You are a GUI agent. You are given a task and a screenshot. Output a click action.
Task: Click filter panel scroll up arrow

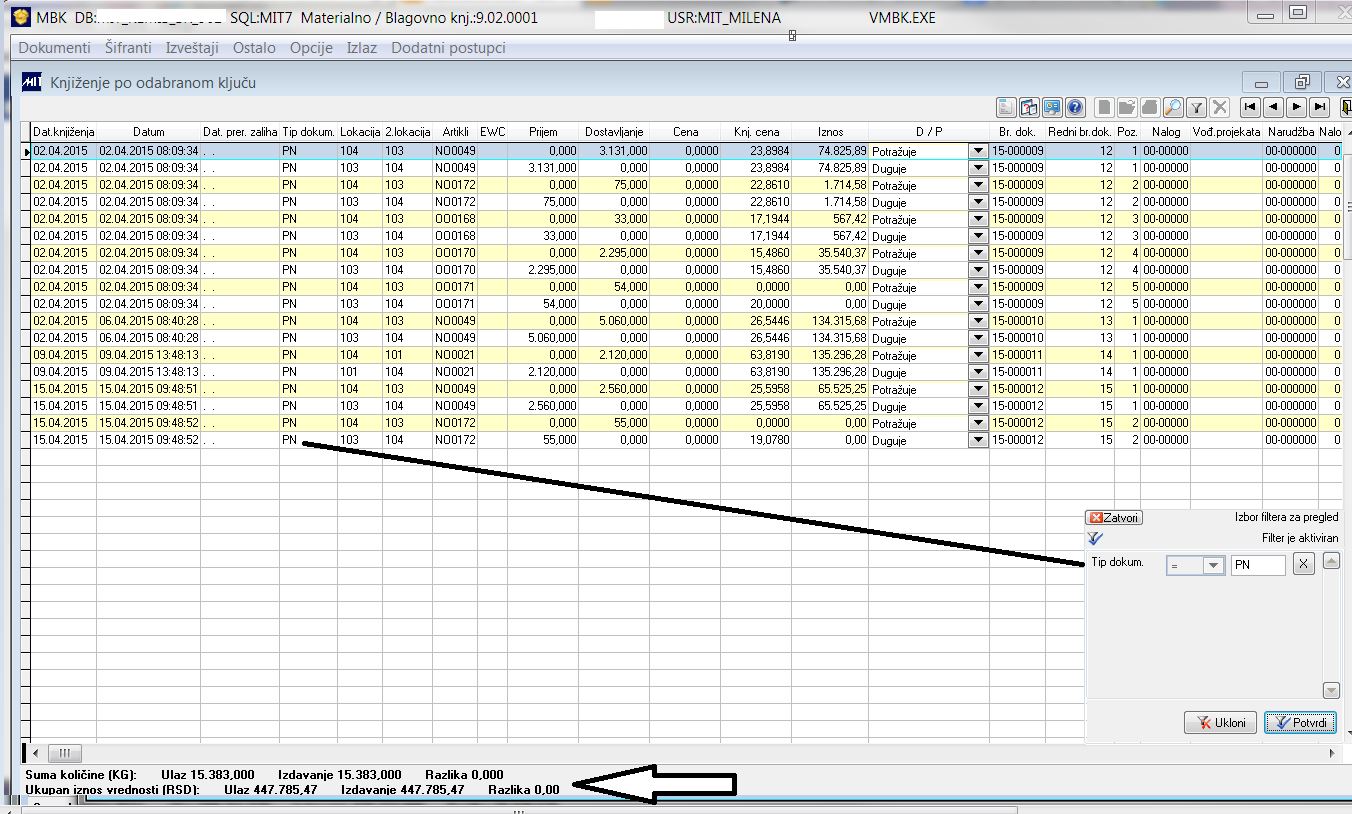pos(1331,561)
